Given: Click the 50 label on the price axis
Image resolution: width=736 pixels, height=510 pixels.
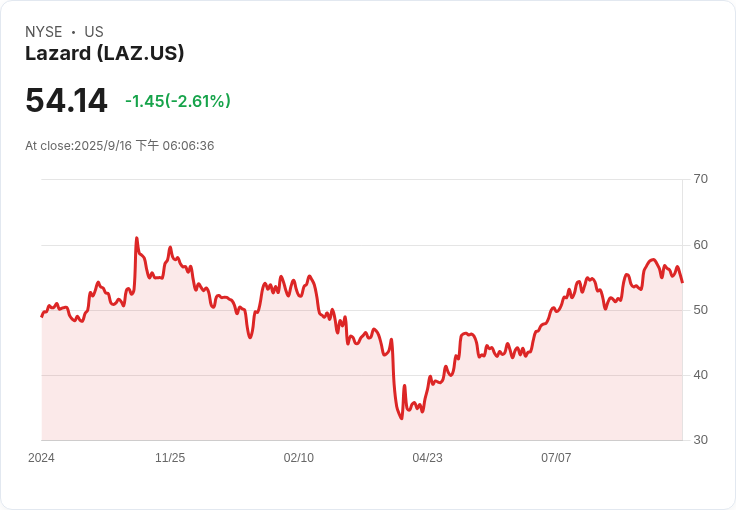Looking at the screenshot, I should coord(701,310).
